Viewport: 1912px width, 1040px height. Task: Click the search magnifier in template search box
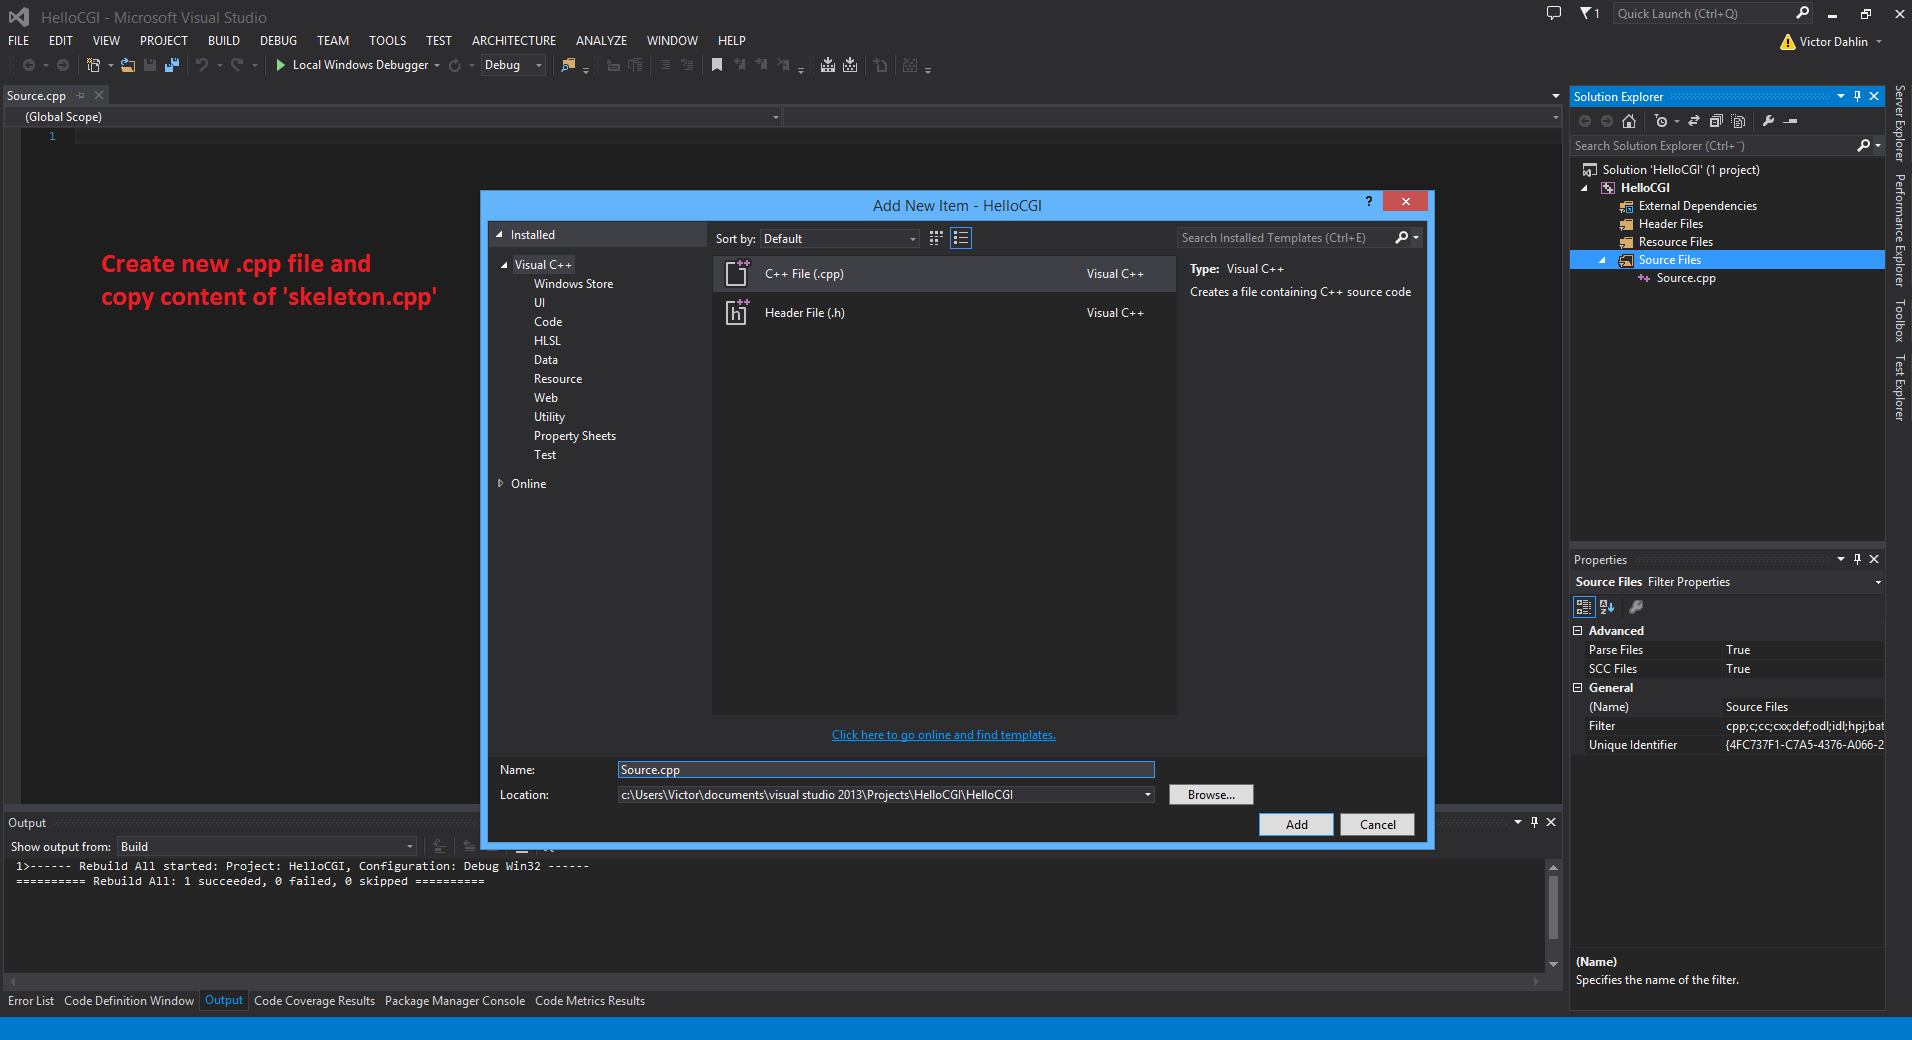coord(1402,238)
